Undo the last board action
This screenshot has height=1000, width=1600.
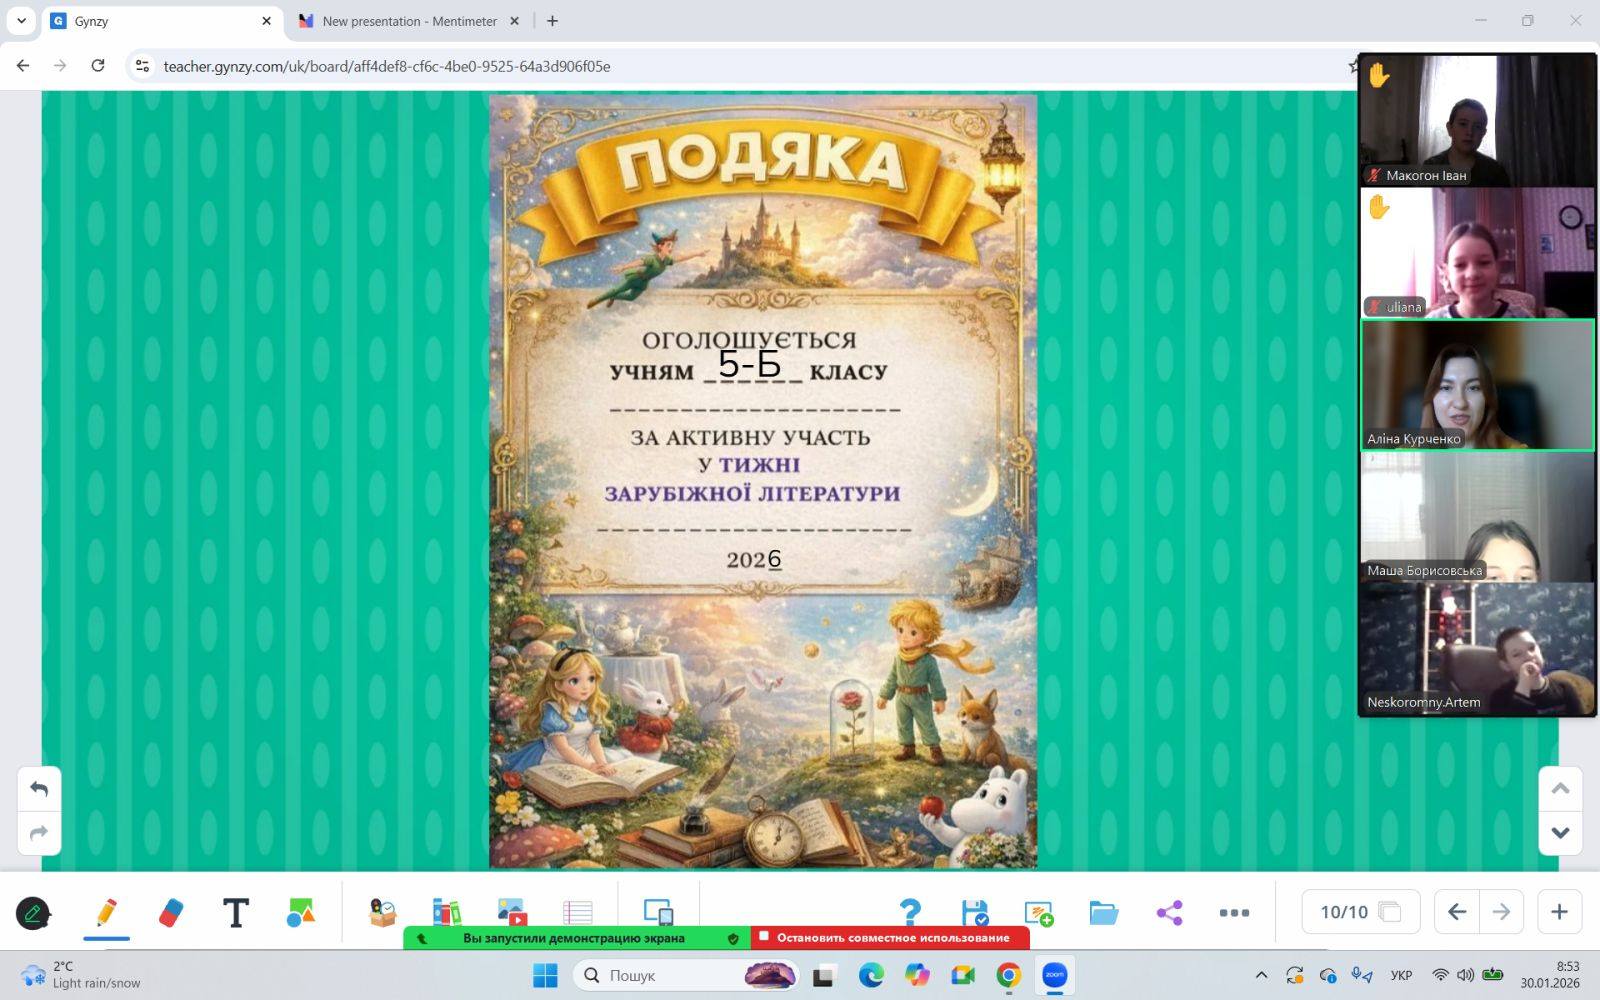click(39, 789)
